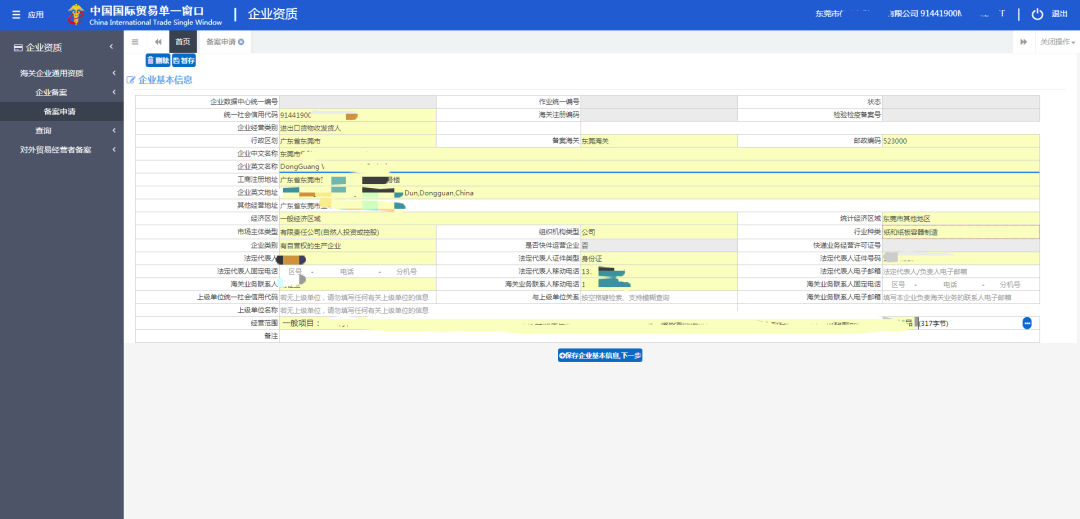Open the 行业种类 selection field
This screenshot has width=1080, height=519.
pos(960,232)
